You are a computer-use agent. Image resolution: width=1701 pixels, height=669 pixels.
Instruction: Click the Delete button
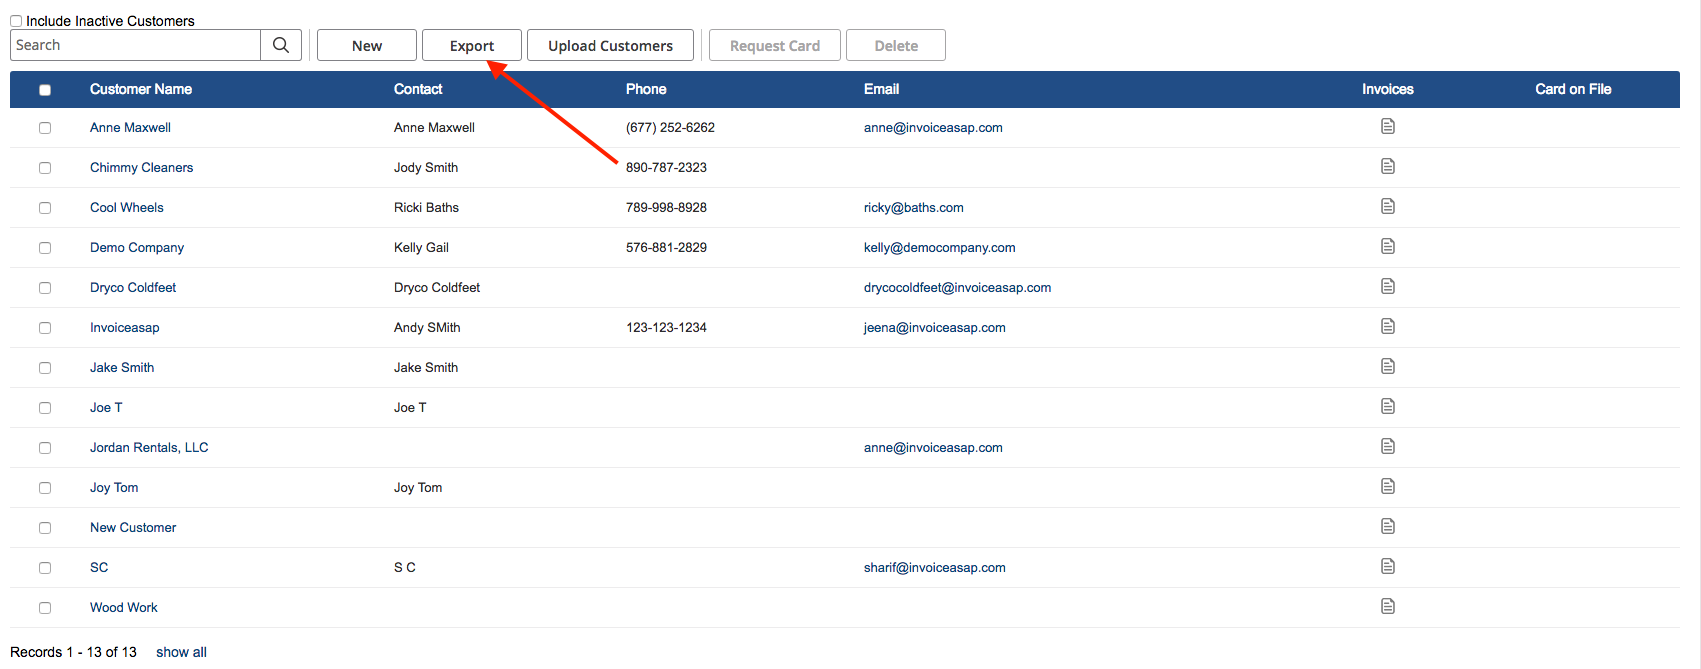896,45
